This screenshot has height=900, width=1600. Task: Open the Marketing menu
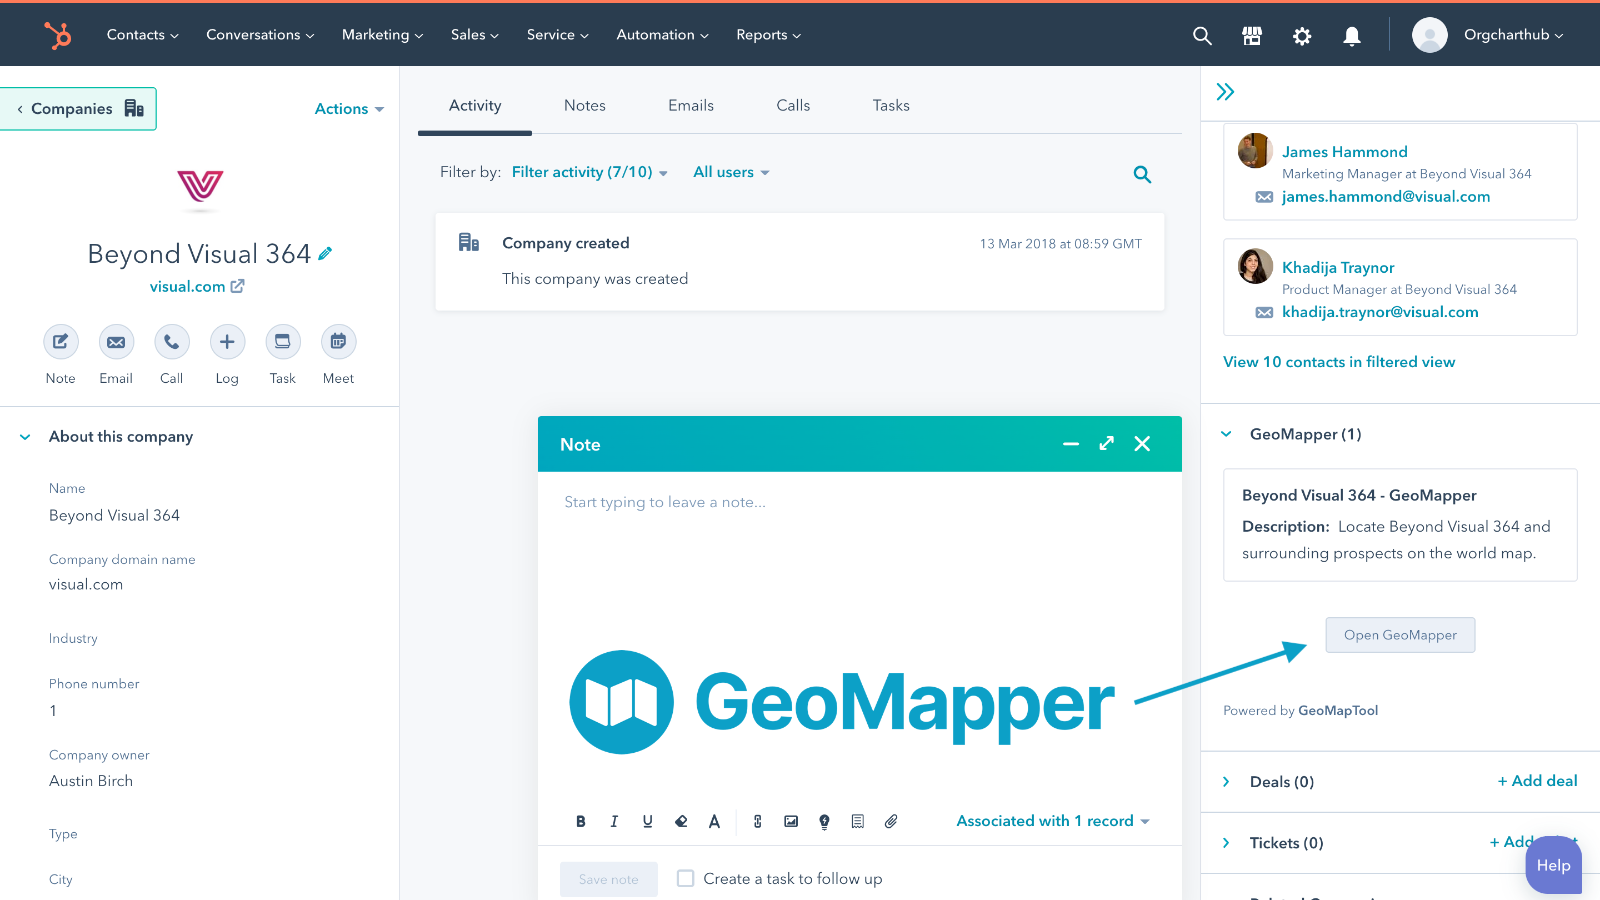(381, 34)
